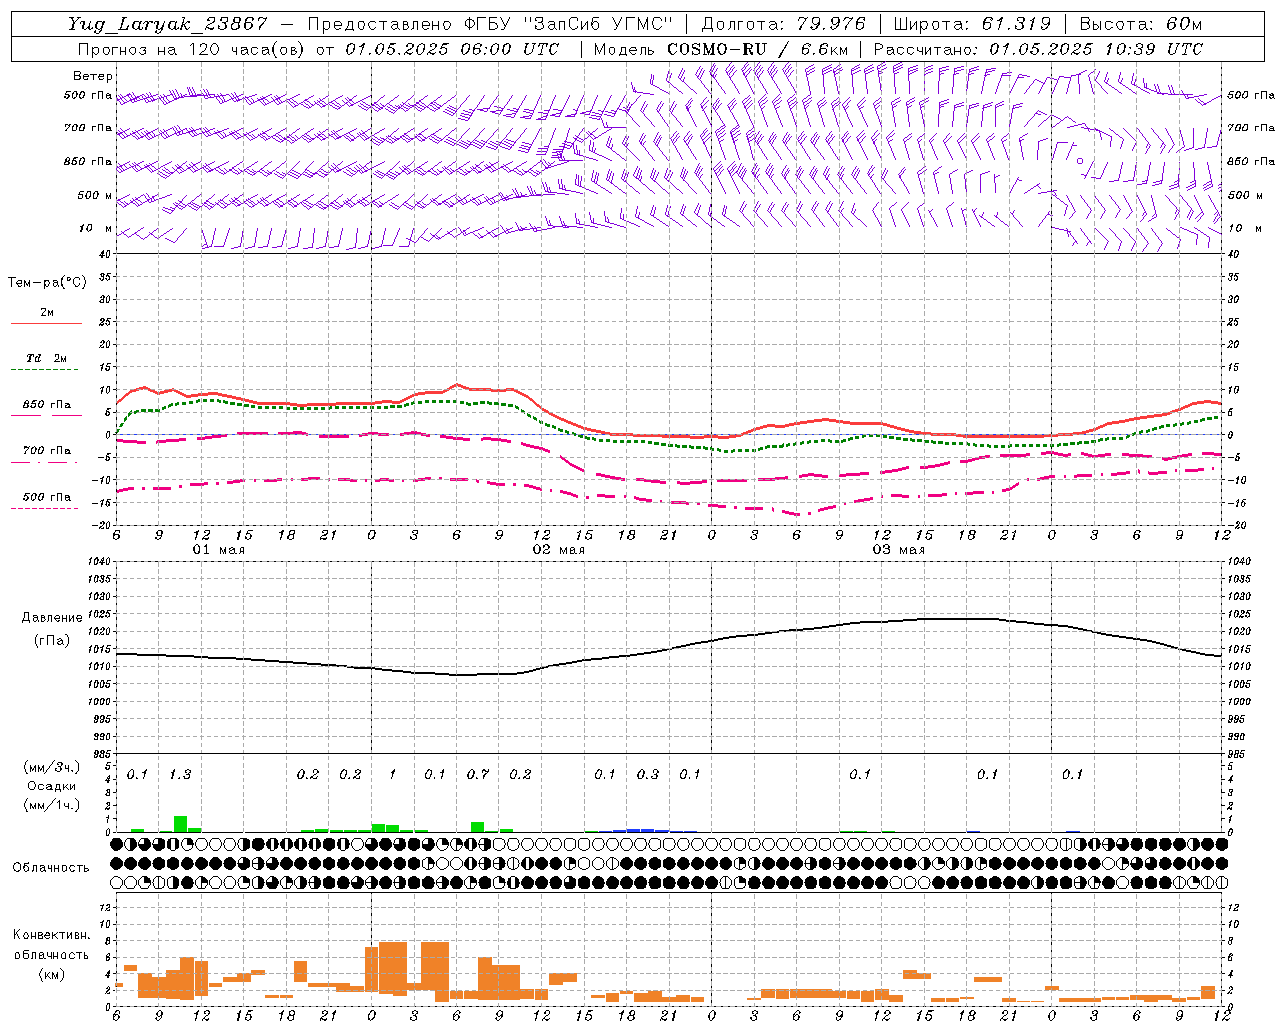Click the station title Yug_Laryak_23867

167,24
